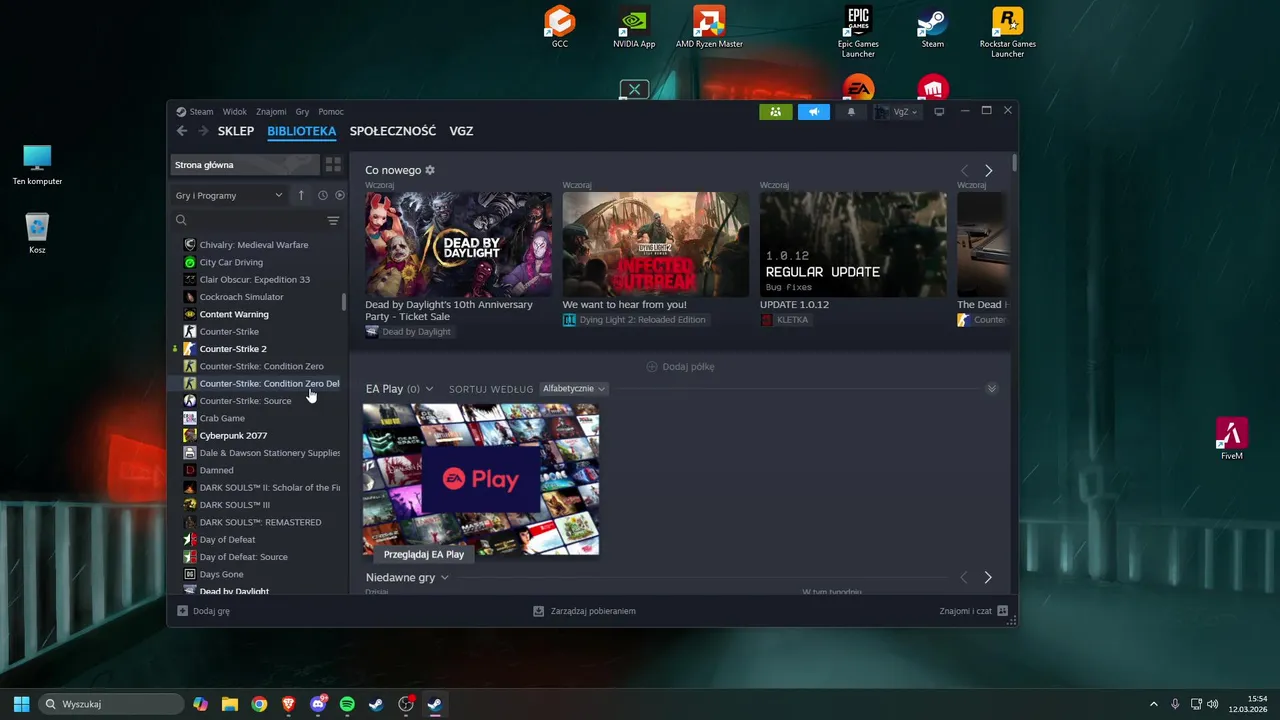Click the sort ascending arrow in library sidebar
This screenshot has height=720, width=1280.
tap(301, 195)
